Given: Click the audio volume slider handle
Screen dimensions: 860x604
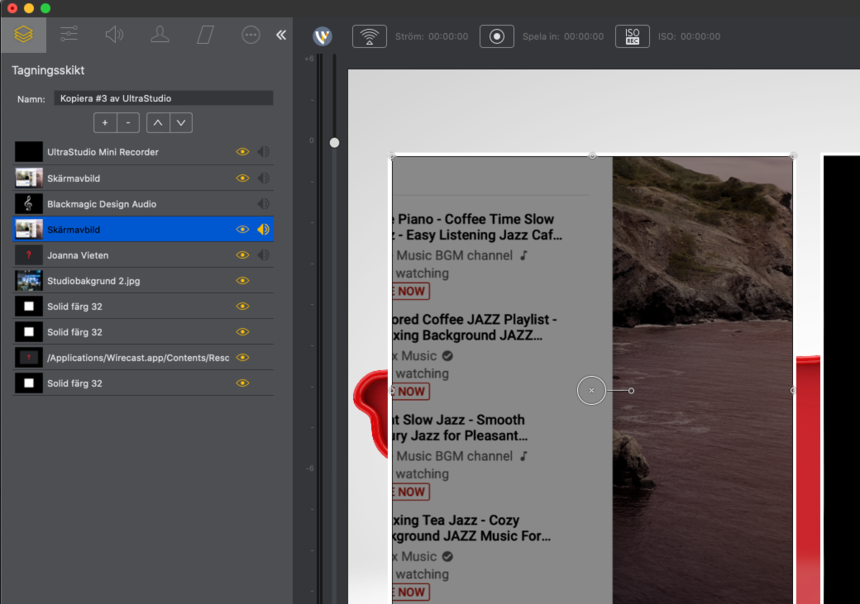Looking at the screenshot, I should (x=334, y=143).
